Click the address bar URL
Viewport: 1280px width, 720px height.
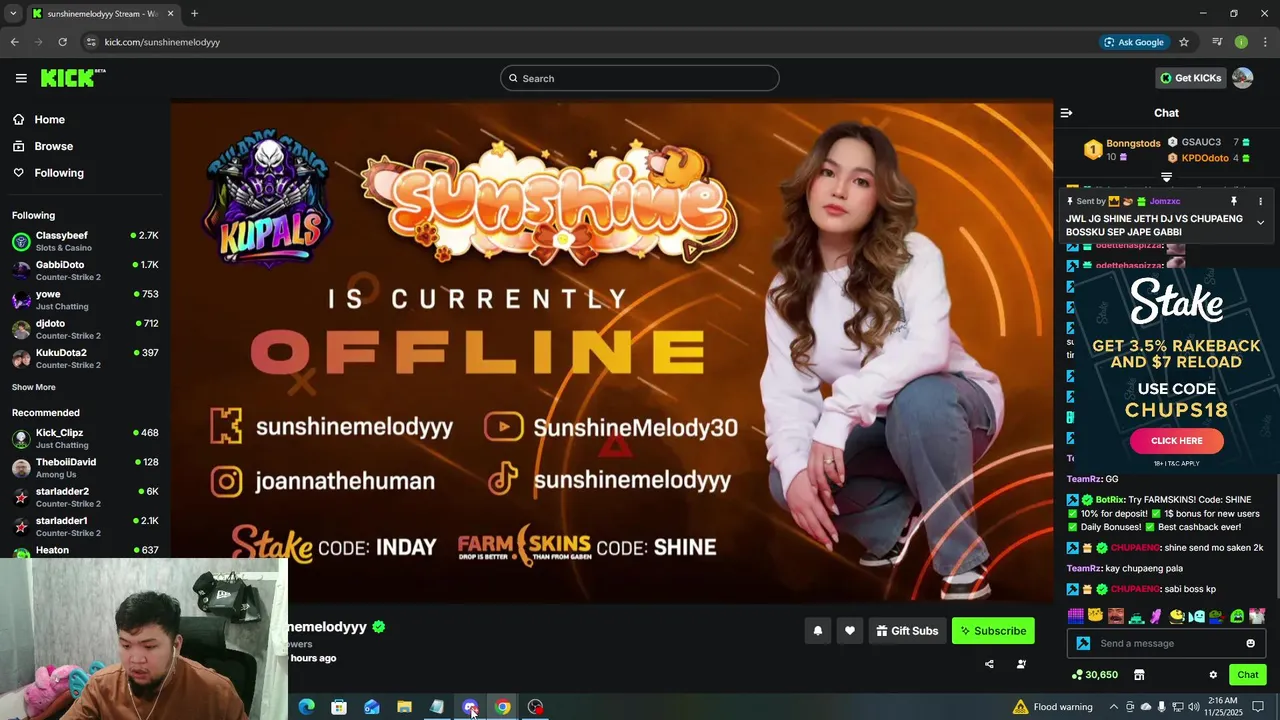pyautogui.click(x=162, y=42)
